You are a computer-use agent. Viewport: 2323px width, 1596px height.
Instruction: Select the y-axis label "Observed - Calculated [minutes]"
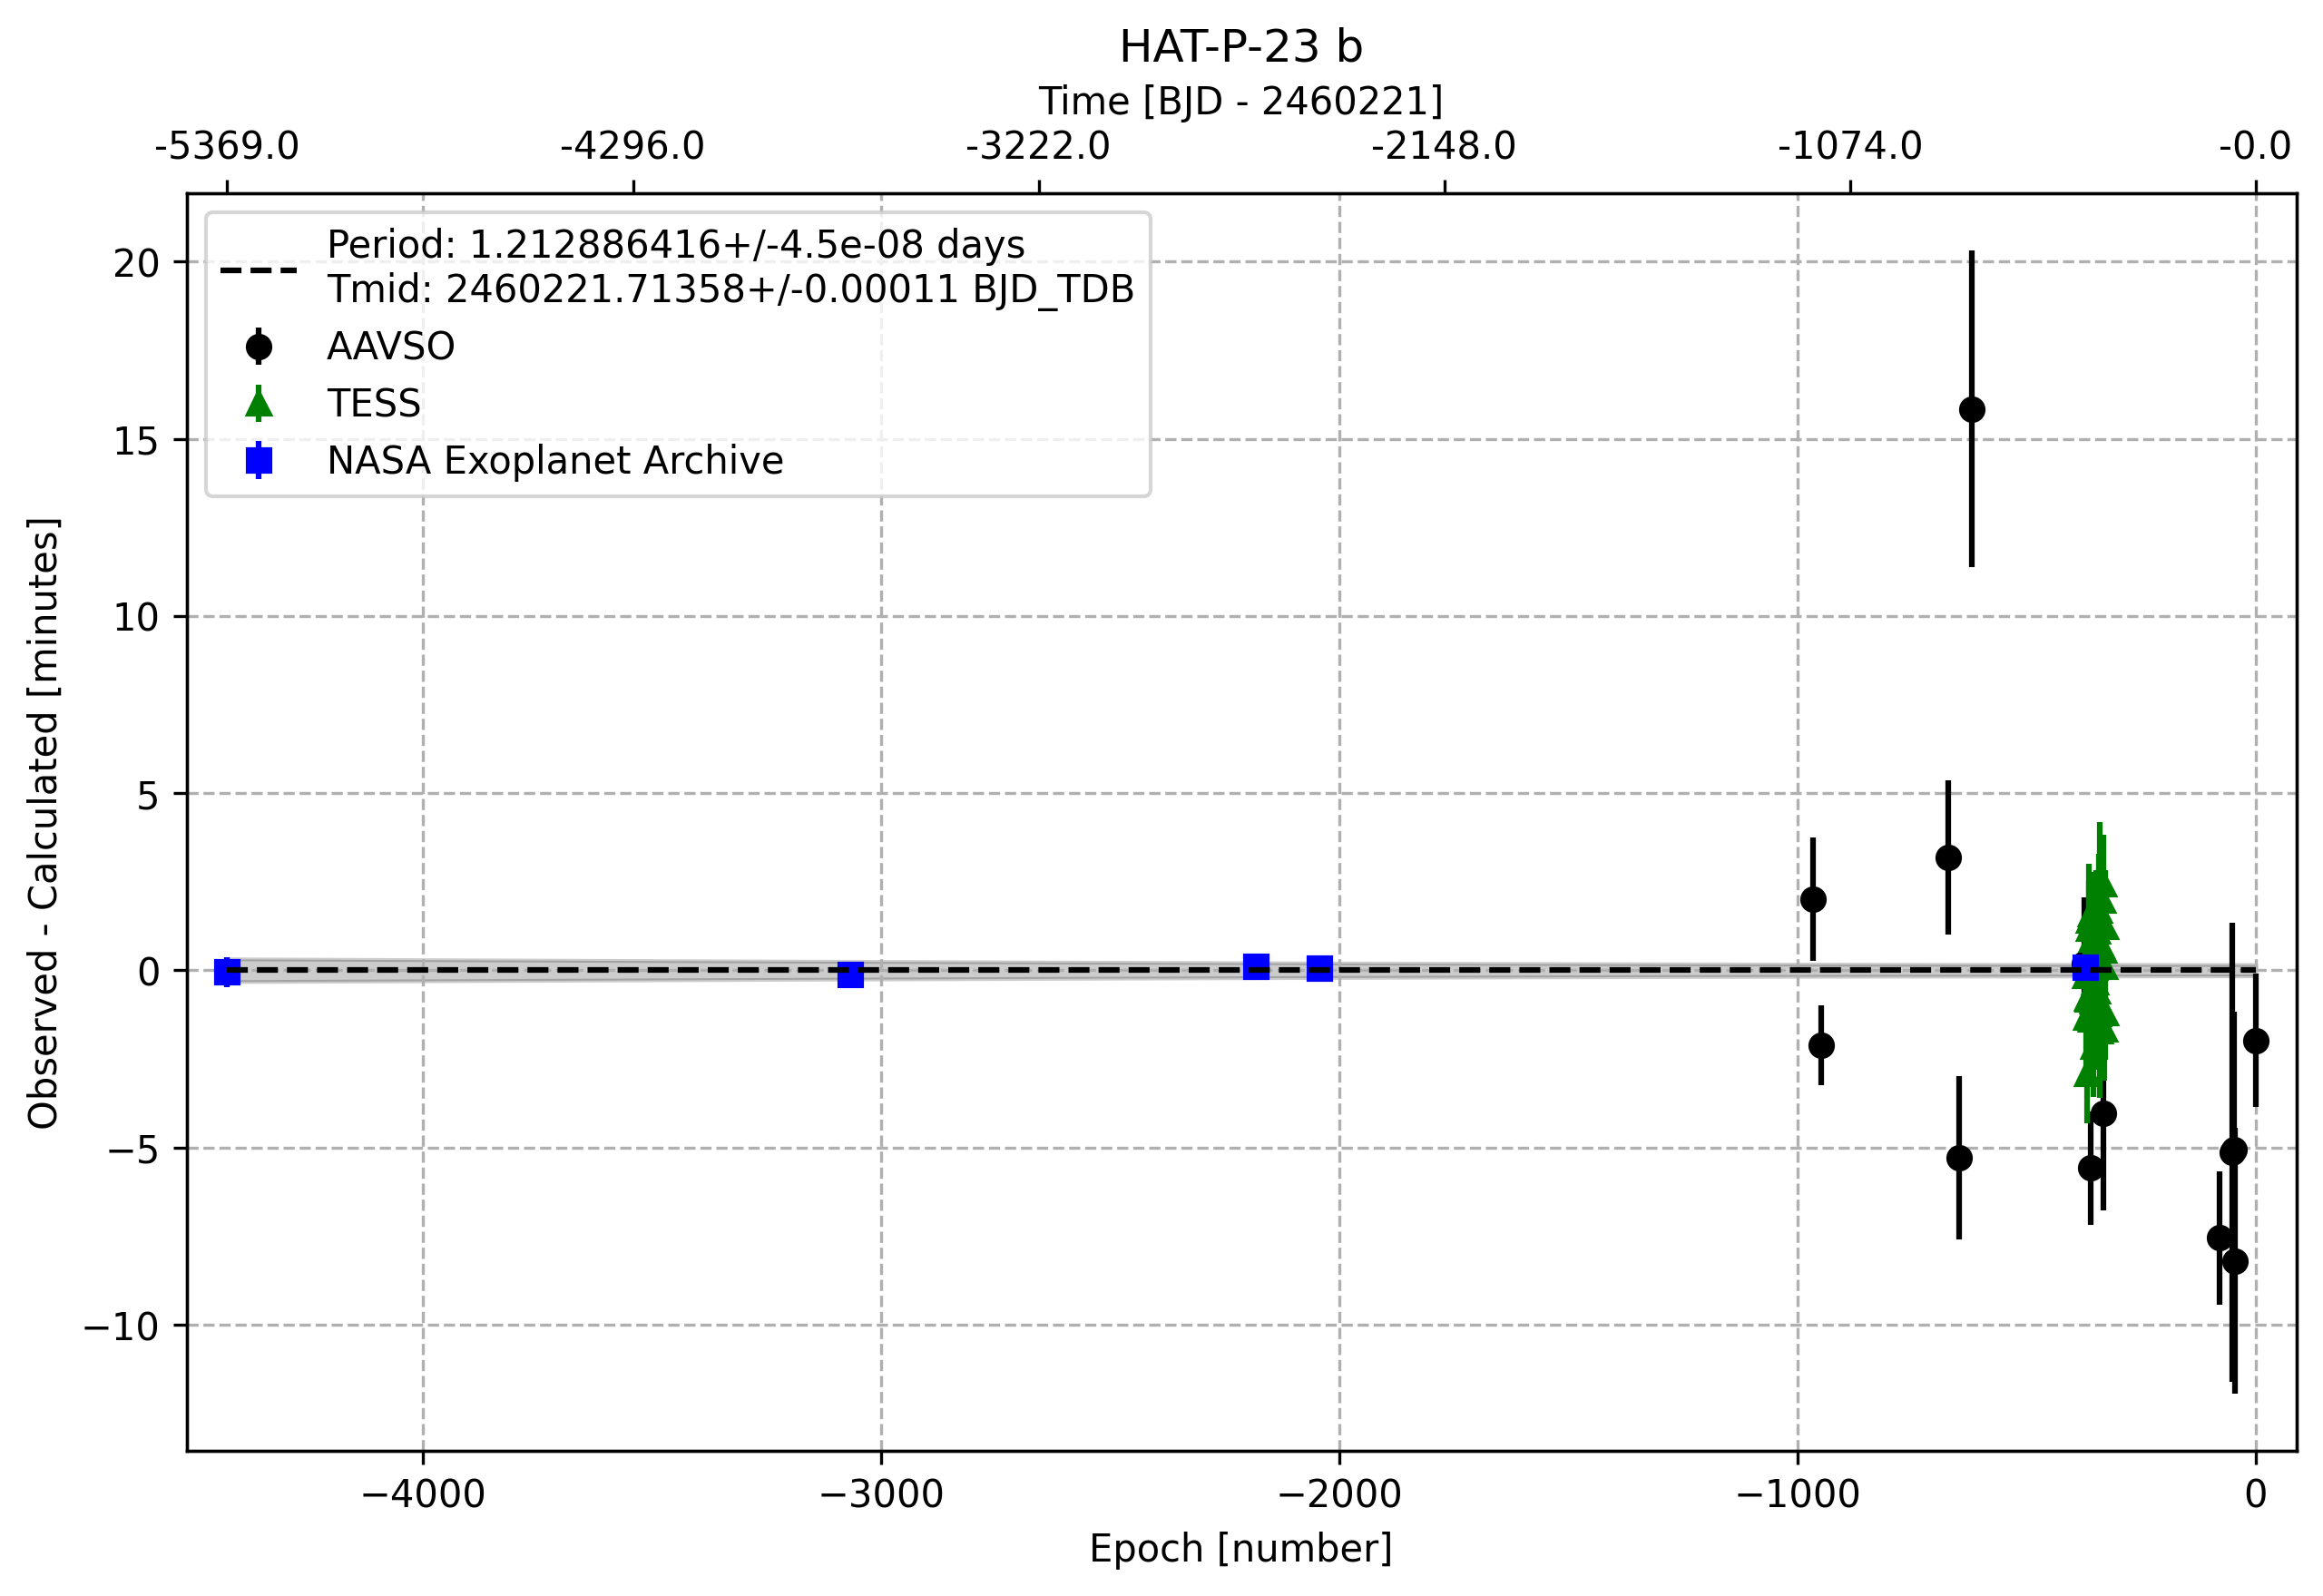click(x=43, y=823)
